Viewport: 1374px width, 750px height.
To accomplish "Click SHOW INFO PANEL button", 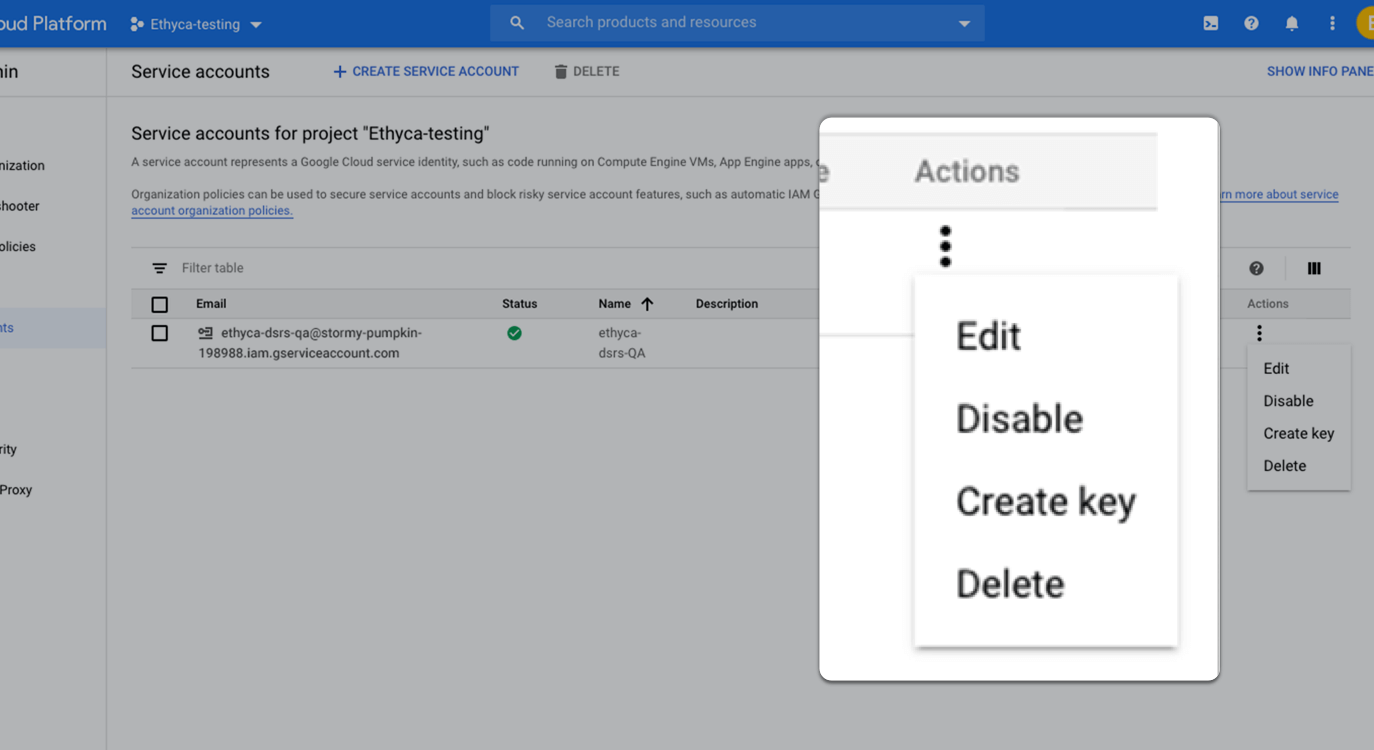I will click(x=1320, y=72).
